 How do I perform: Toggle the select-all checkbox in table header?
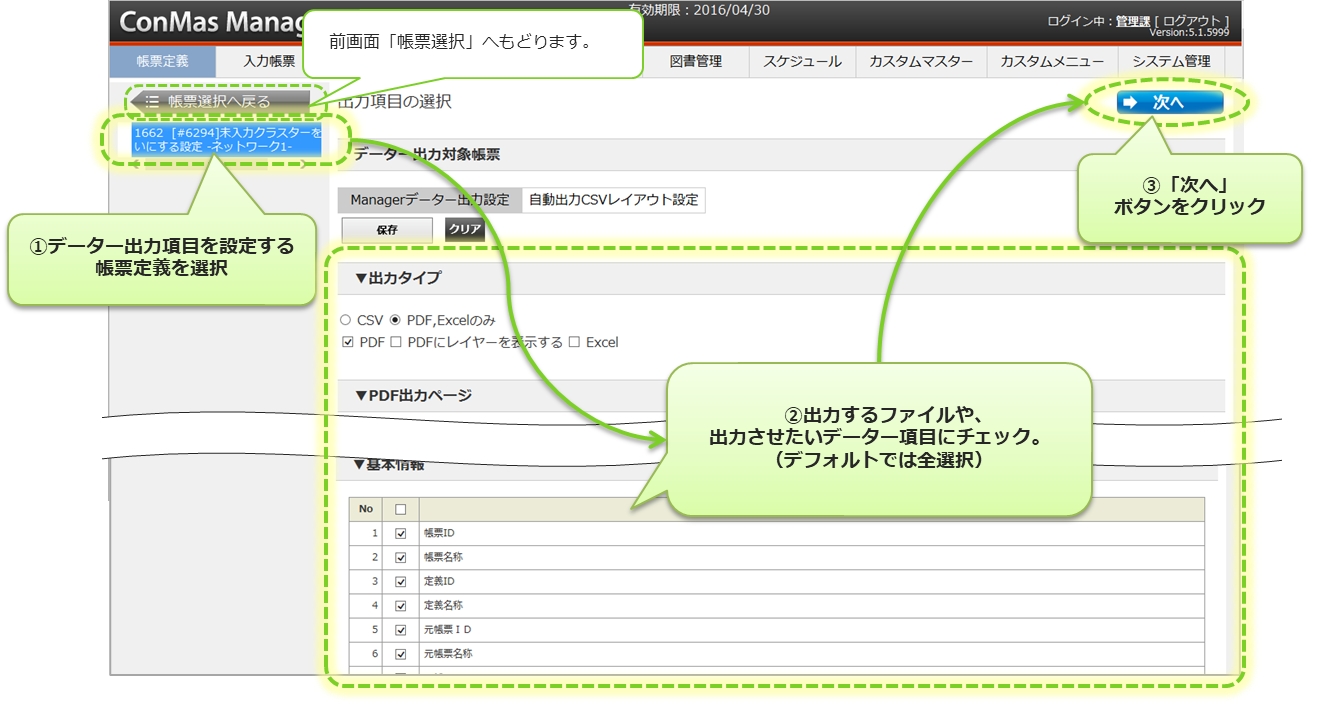pos(401,509)
